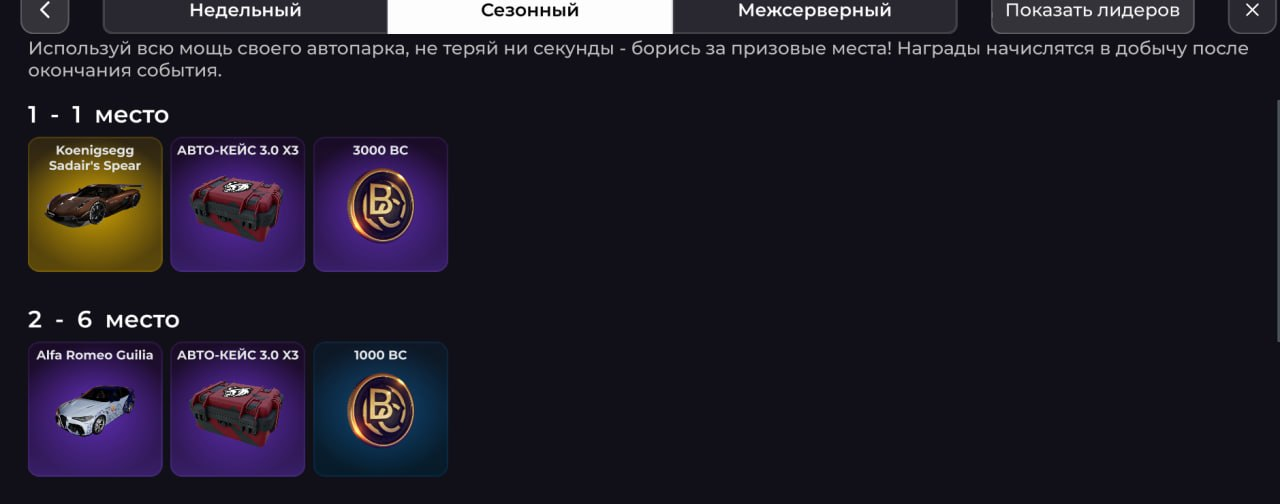This screenshot has width=1280, height=504.
Task: Close the event window with the X
Action: (x=1252, y=12)
